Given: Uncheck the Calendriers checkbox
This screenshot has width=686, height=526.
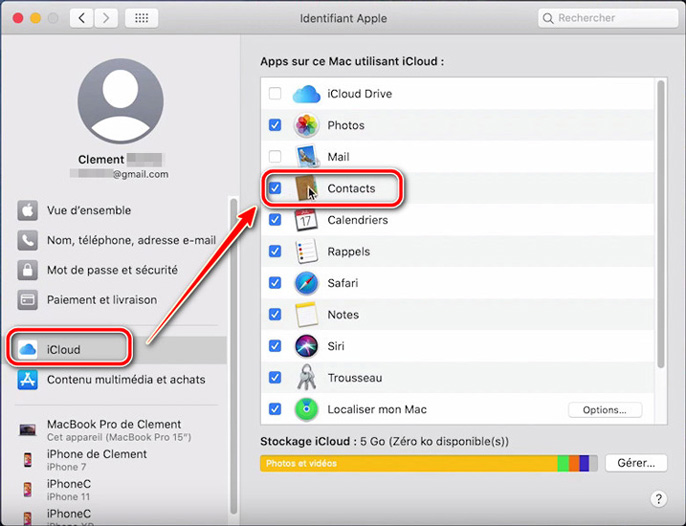Looking at the screenshot, I should pyautogui.click(x=275, y=220).
